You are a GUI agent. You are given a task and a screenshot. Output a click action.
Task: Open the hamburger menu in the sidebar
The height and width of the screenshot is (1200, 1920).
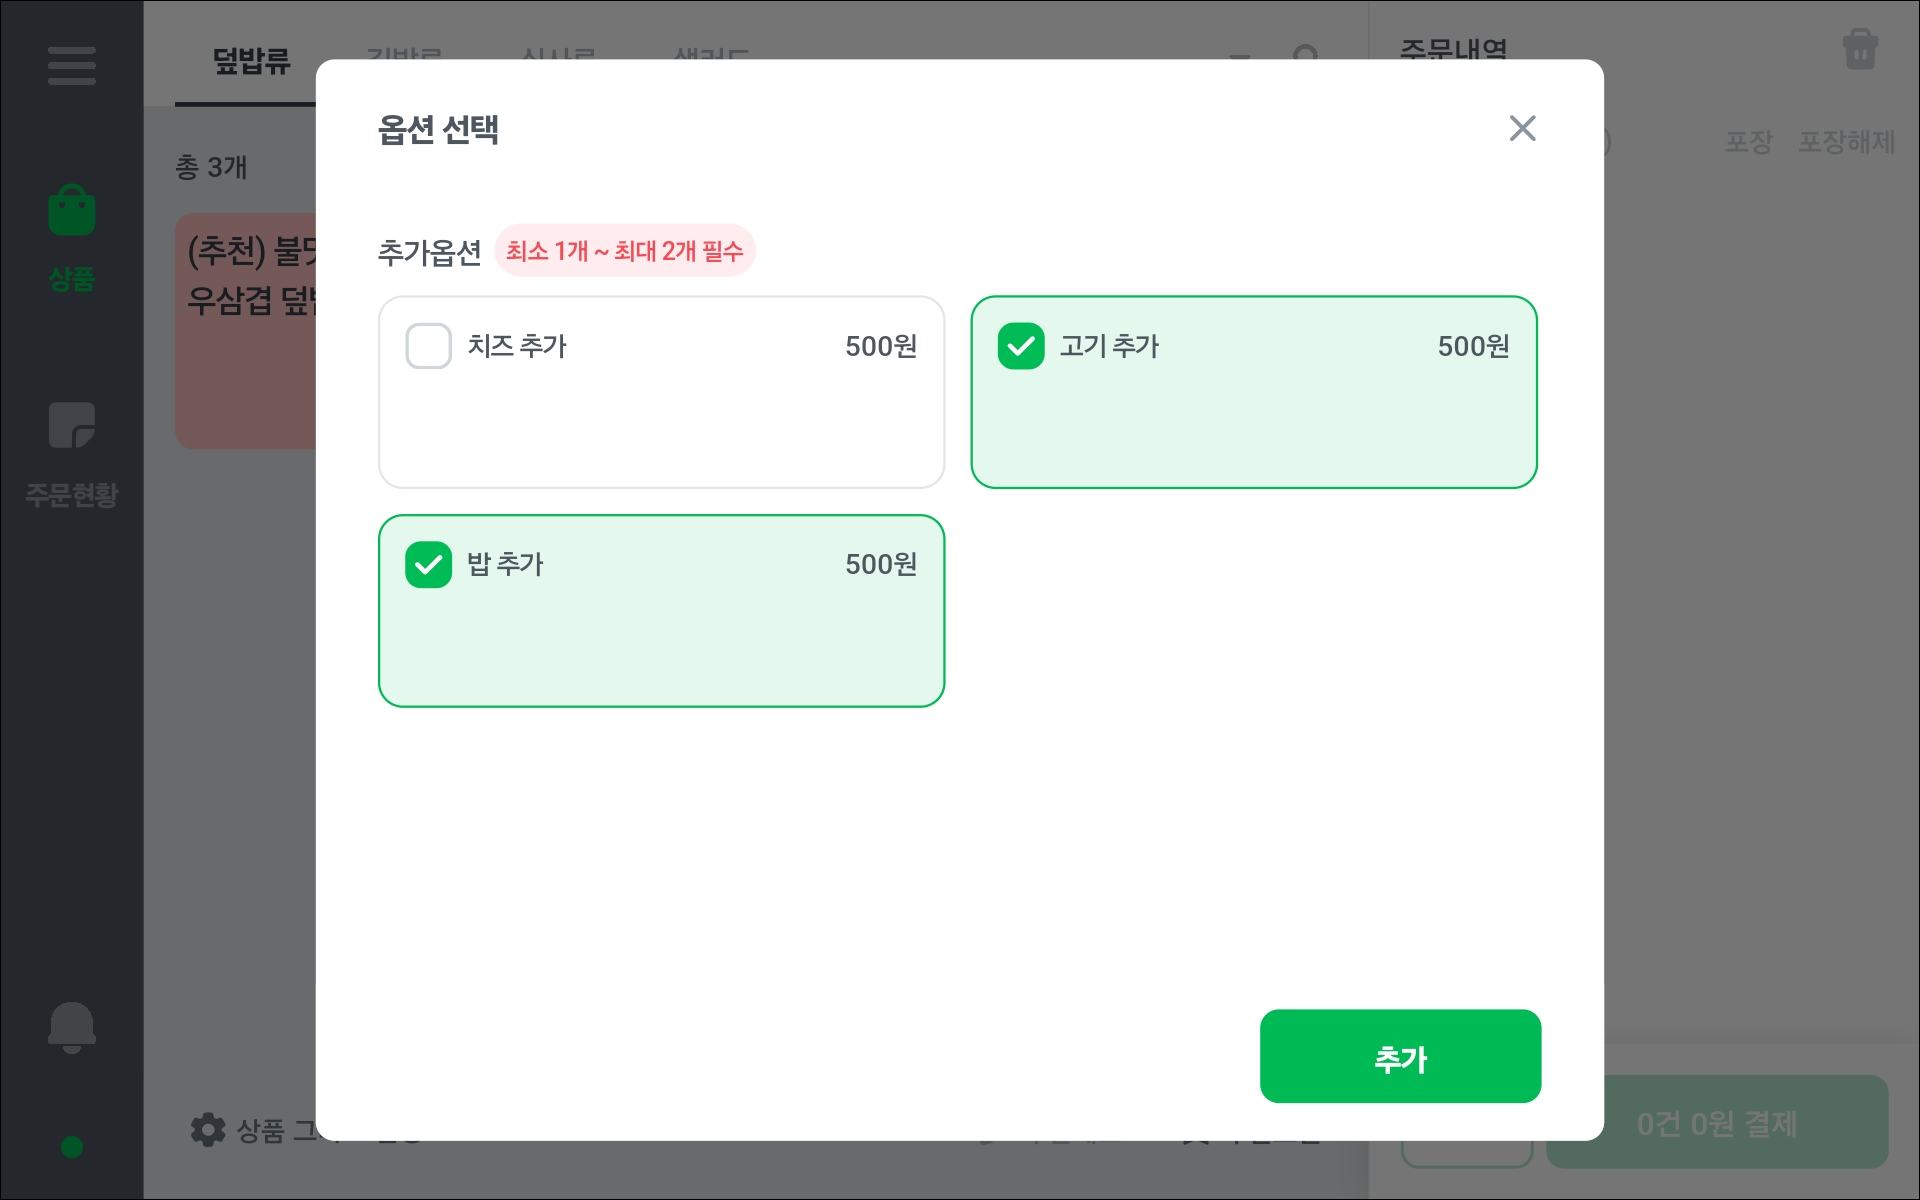71,66
